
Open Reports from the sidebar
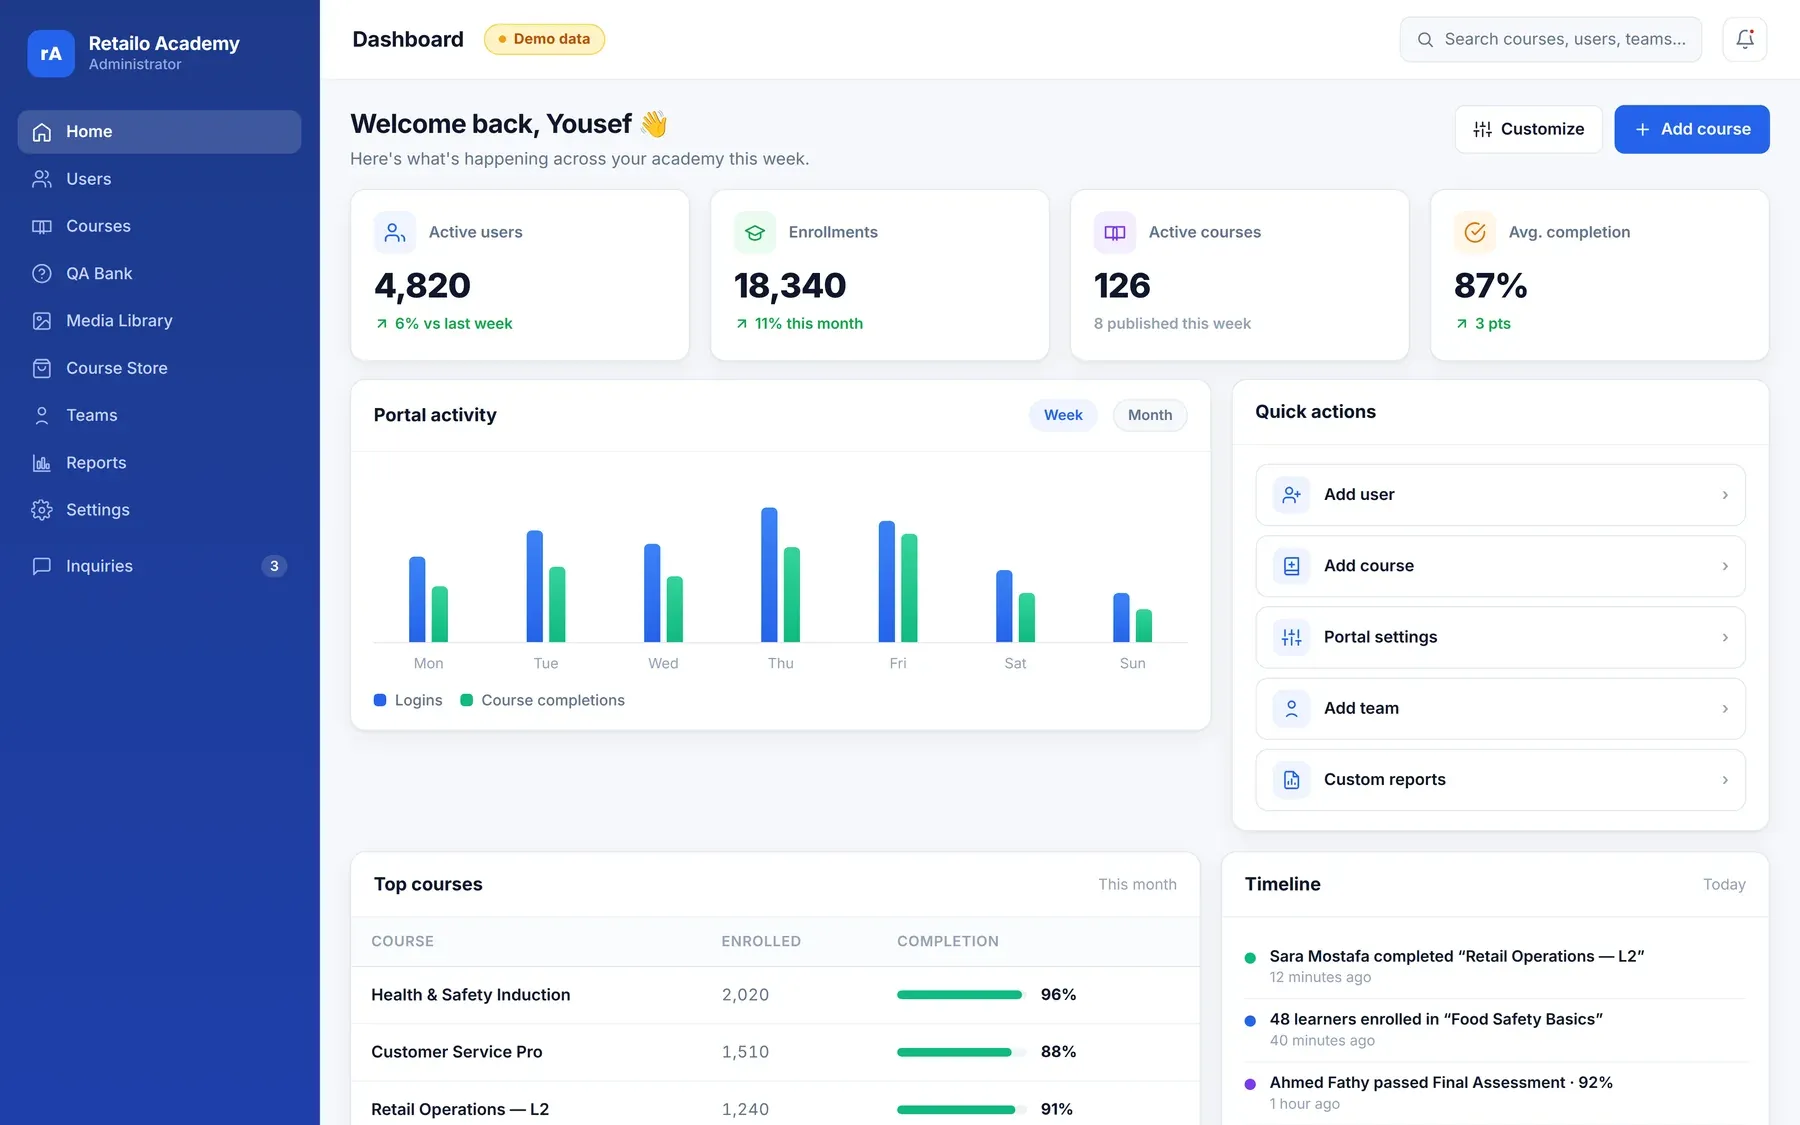point(159,463)
